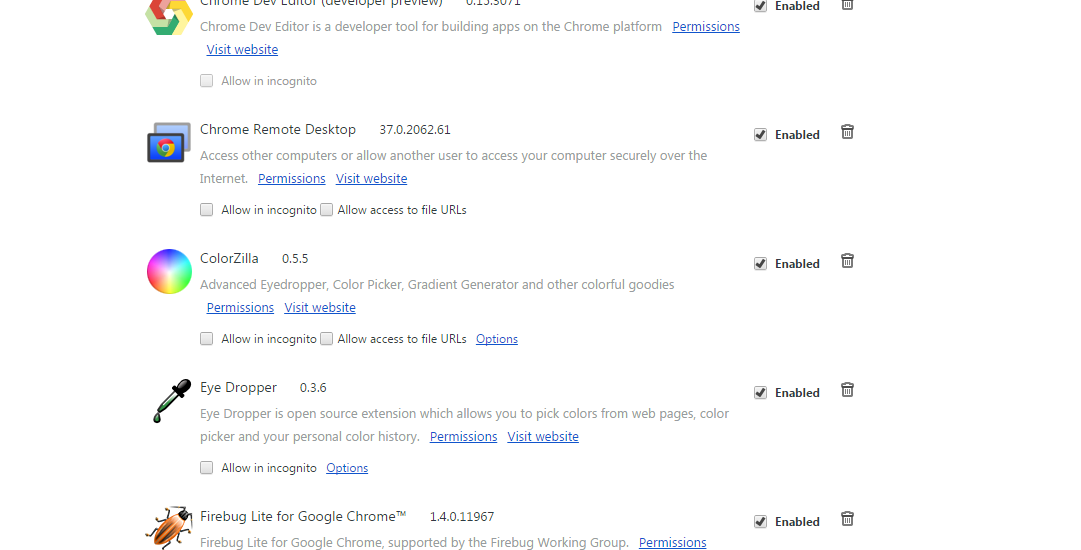This screenshot has height=550, width=1081.
Task: View Permissions for Chrome Remote Desktop
Action: (291, 179)
